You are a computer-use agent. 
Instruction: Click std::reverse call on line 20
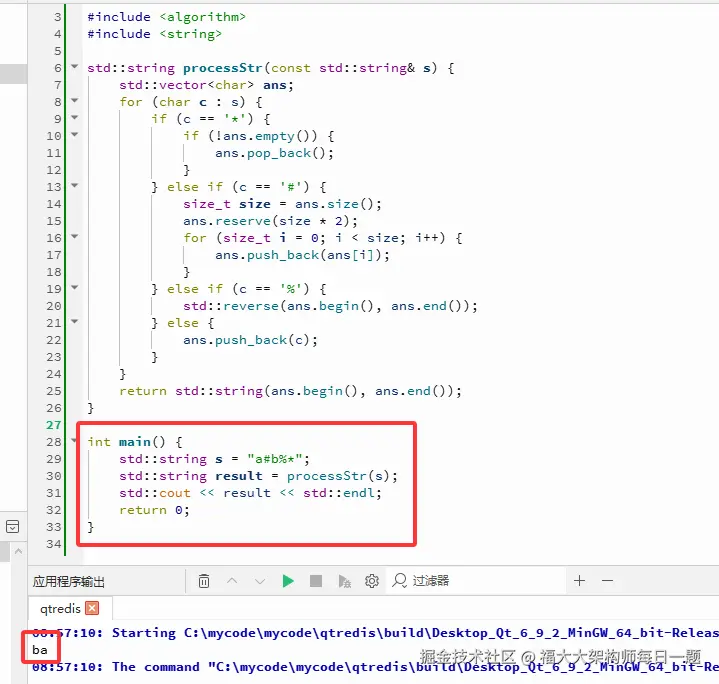(330, 306)
